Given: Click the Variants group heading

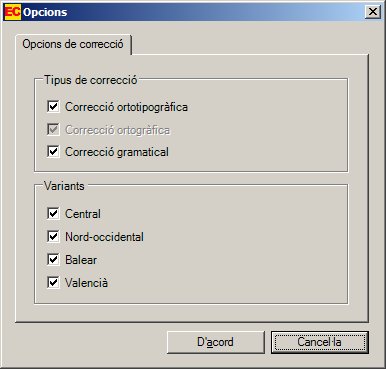Looking at the screenshot, I should pos(64,186).
